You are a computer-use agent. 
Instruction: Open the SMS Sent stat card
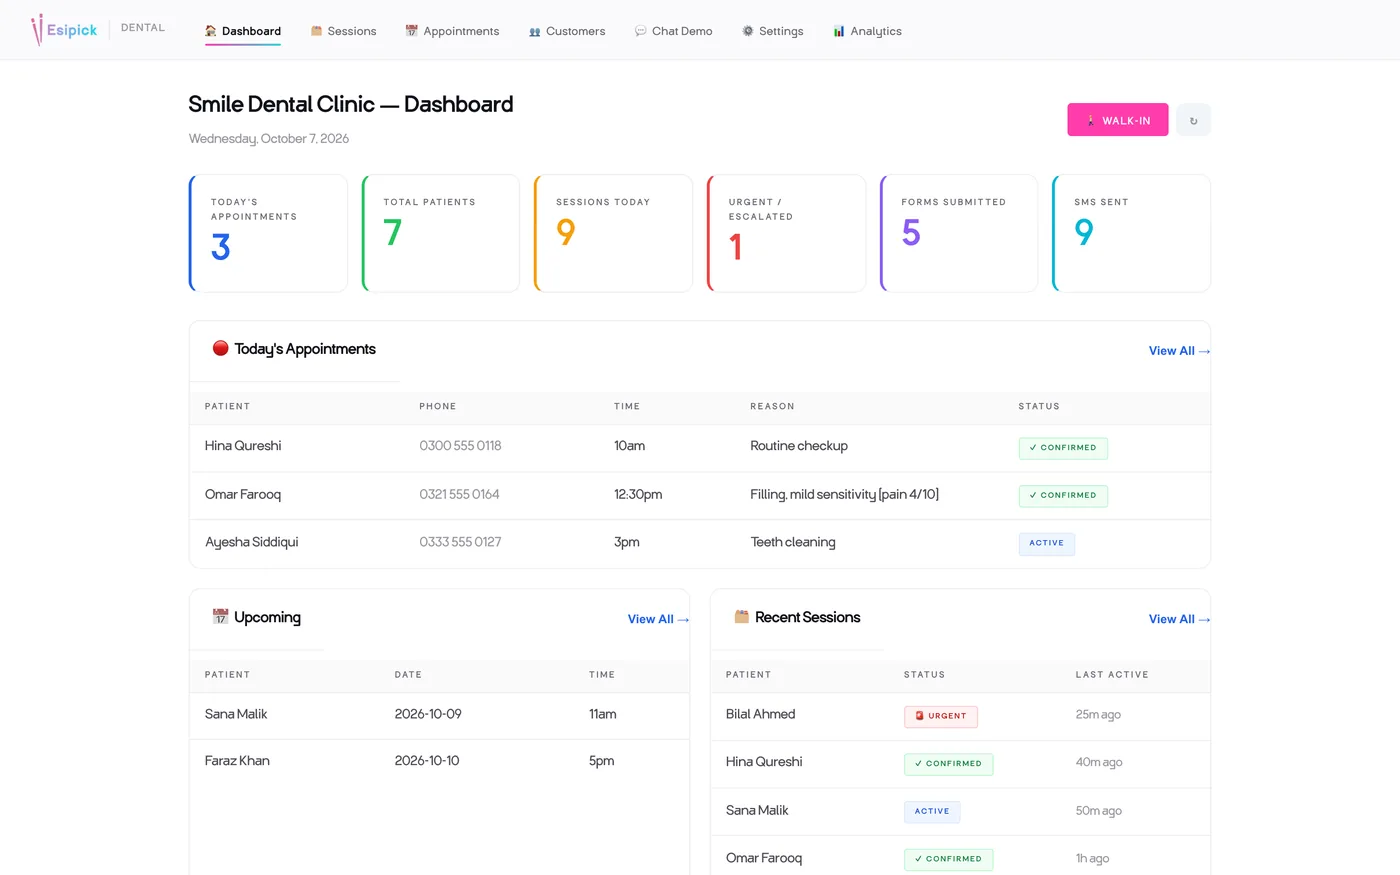[1131, 233]
